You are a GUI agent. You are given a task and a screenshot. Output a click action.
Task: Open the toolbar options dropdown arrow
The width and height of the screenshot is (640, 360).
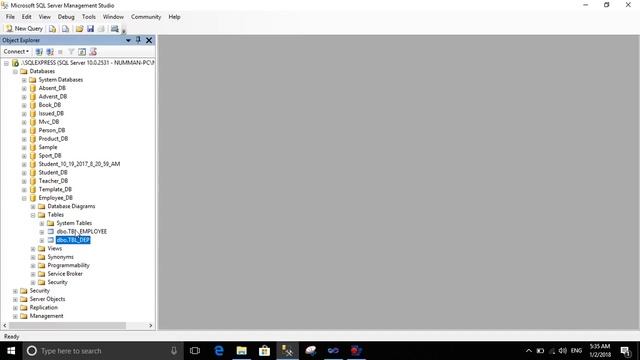(x=124, y=30)
